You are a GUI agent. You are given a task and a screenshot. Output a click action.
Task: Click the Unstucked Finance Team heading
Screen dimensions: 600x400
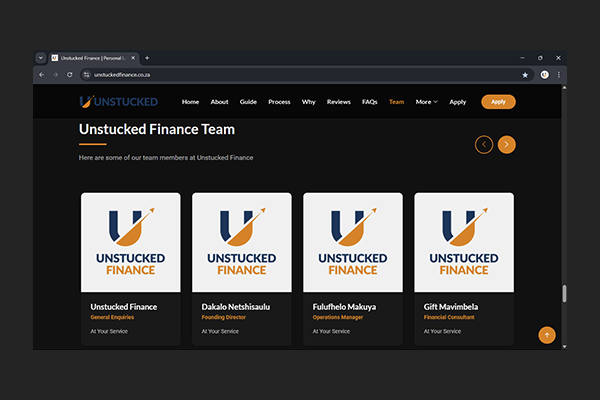[157, 129]
